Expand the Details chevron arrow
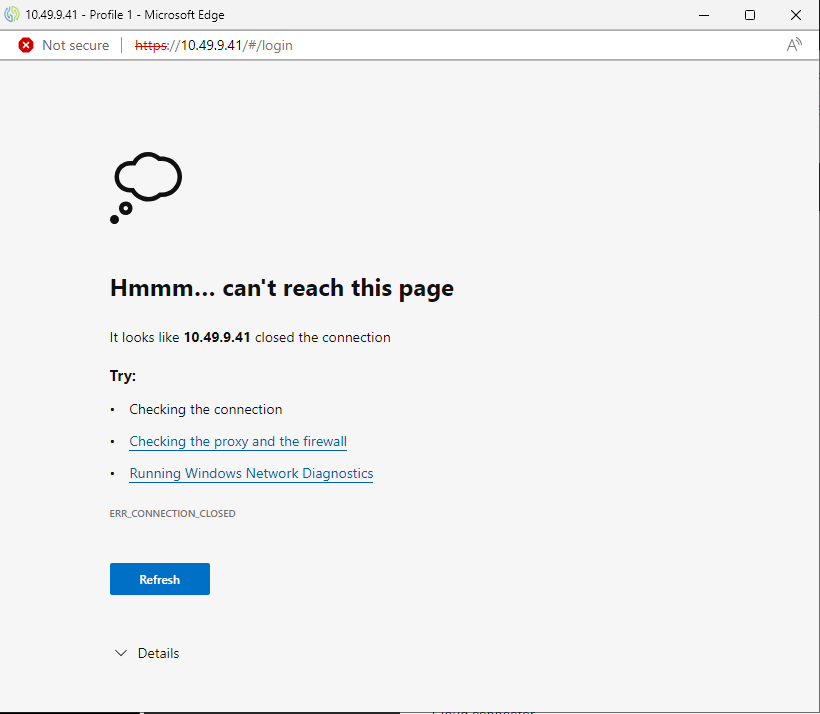 (x=121, y=653)
